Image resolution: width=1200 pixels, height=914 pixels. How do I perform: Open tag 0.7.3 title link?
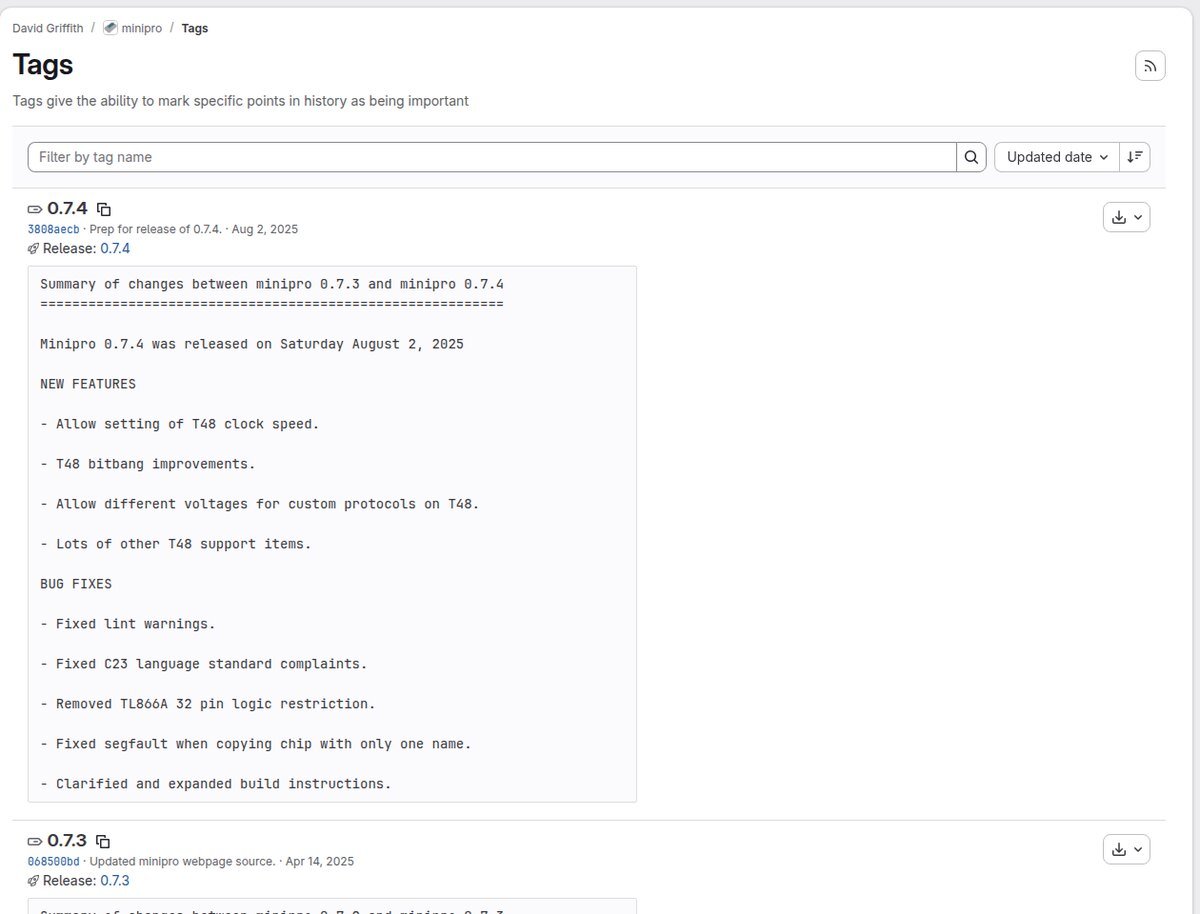pyautogui.click(x=67, y=841)
